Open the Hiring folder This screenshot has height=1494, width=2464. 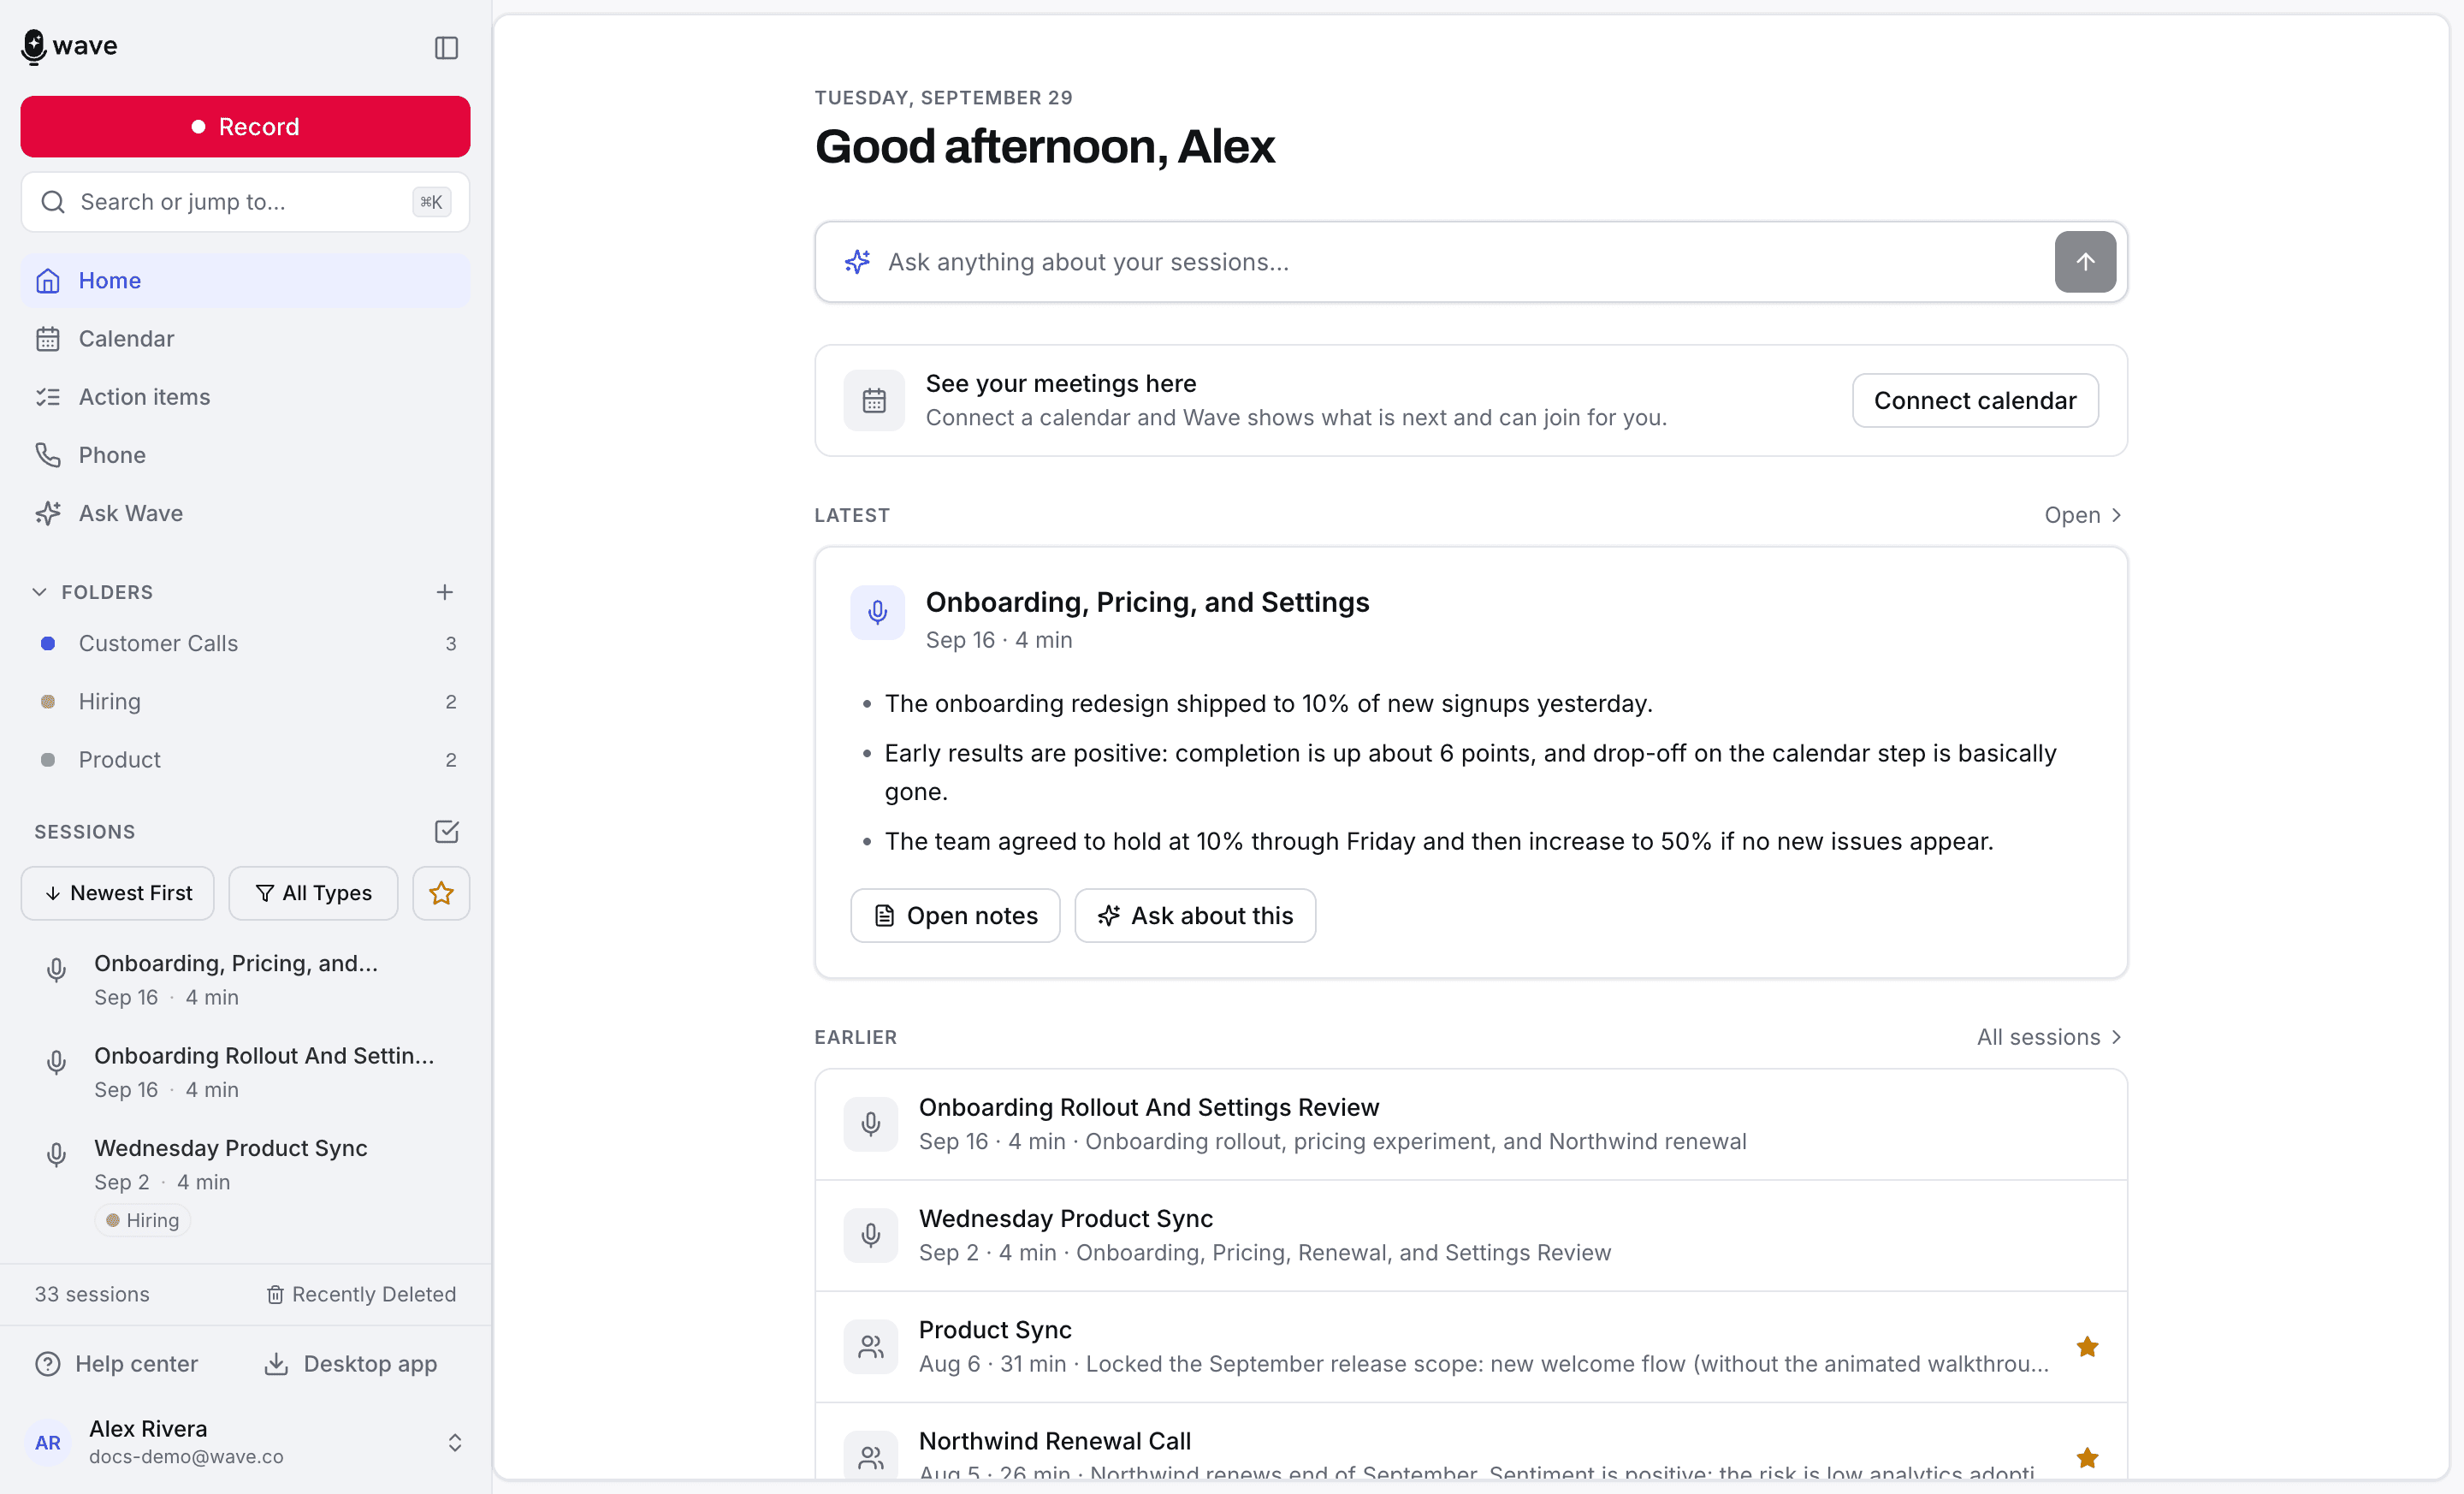[245, 701]
